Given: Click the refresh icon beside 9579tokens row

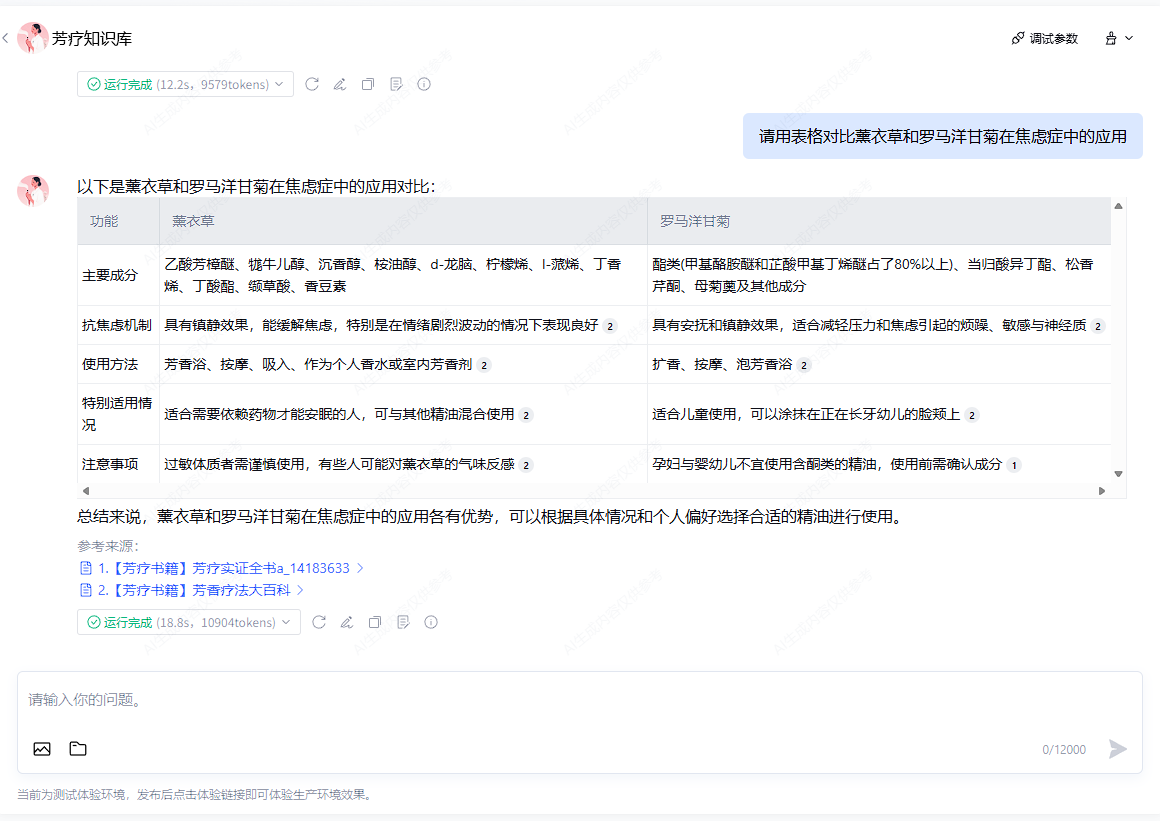Looking at the screenshot, I should coord(312,84).
